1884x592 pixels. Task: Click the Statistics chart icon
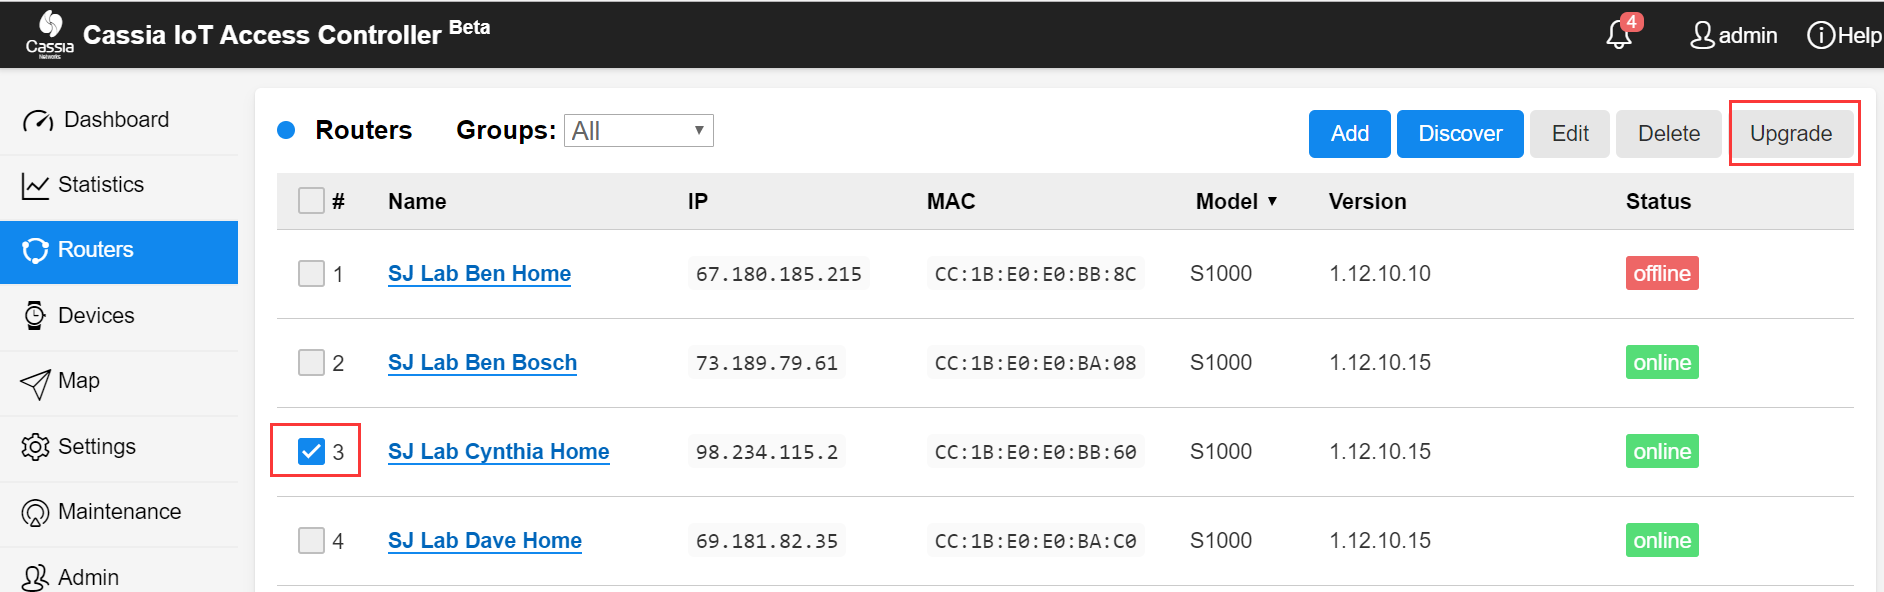coord(35,185)
